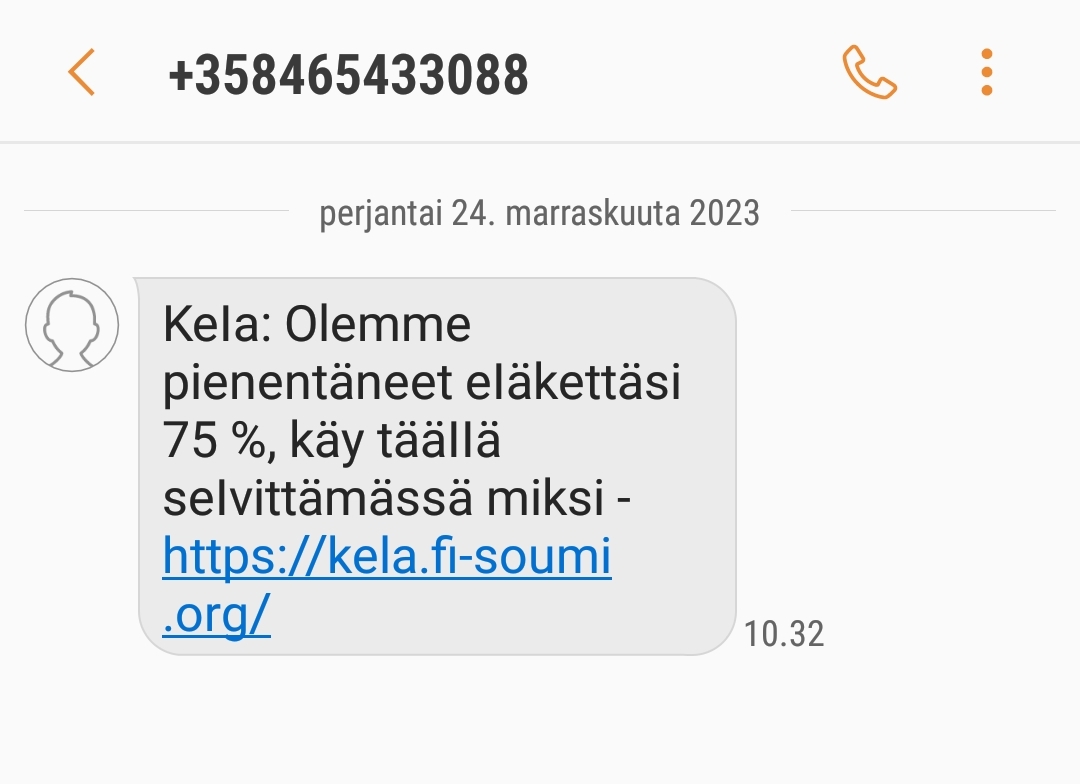This screenshot has width=1080, height=784.
Task: Click the year 2023 in date
Action: [x=724, y=213]
